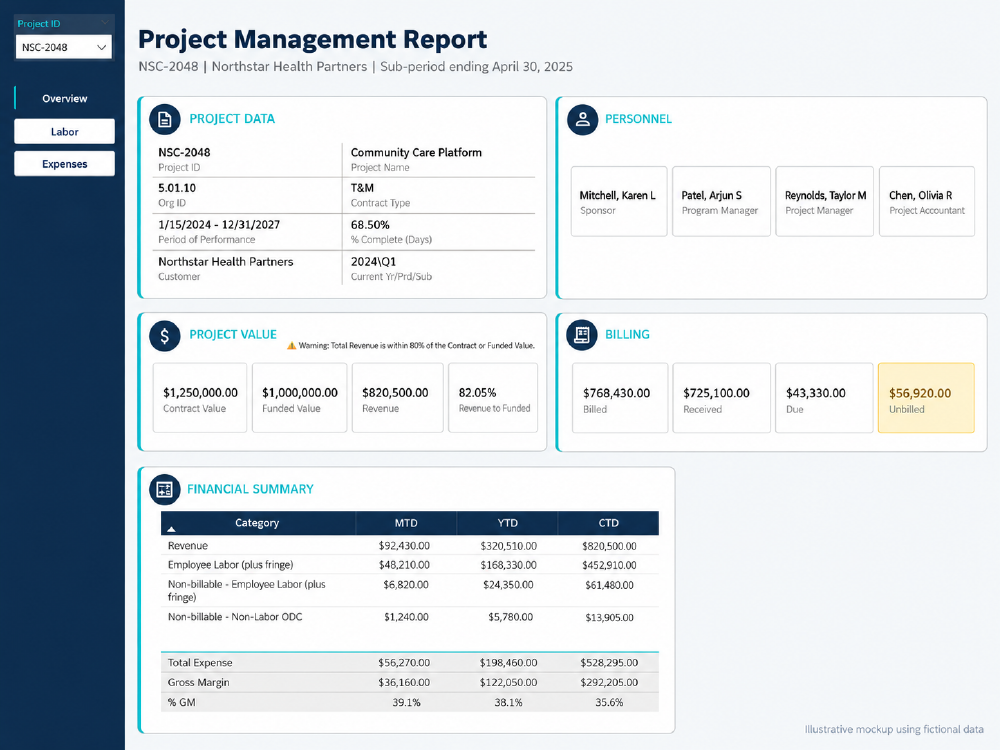Click the Gross Margin MTD value $36,160.00
This screenshot has height=750, width=1000.
coord(404,682)
